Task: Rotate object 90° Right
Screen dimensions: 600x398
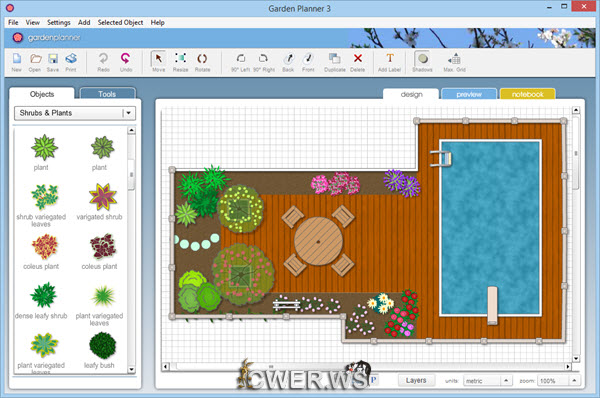Action: coord(264,62)
